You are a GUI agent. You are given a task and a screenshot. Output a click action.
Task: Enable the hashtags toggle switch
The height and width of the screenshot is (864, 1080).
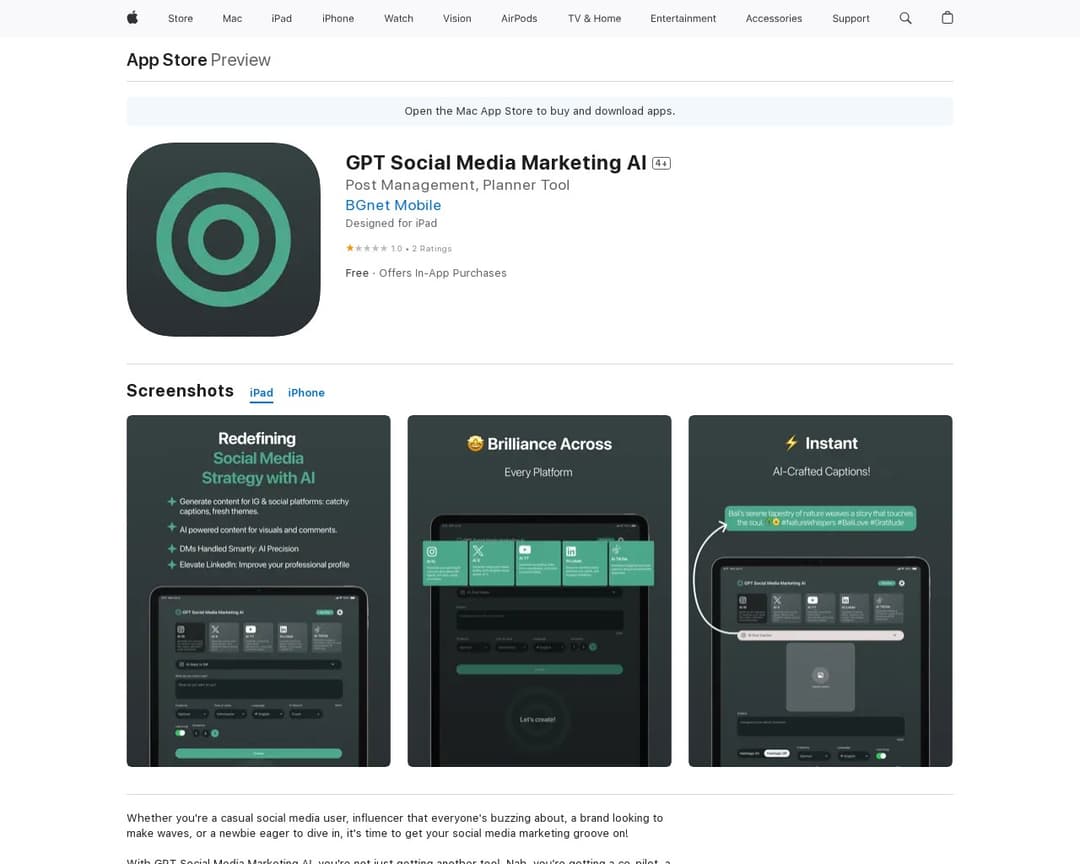point(181,733)
